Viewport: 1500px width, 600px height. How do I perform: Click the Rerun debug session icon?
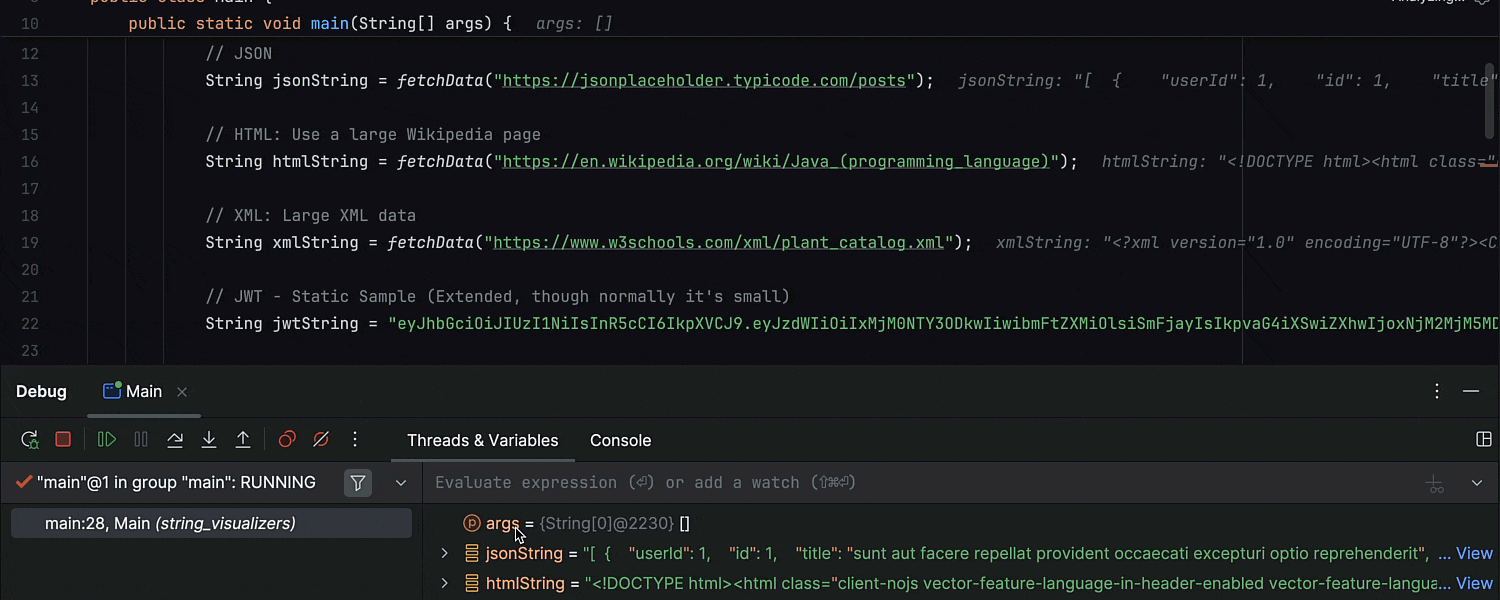30,440
